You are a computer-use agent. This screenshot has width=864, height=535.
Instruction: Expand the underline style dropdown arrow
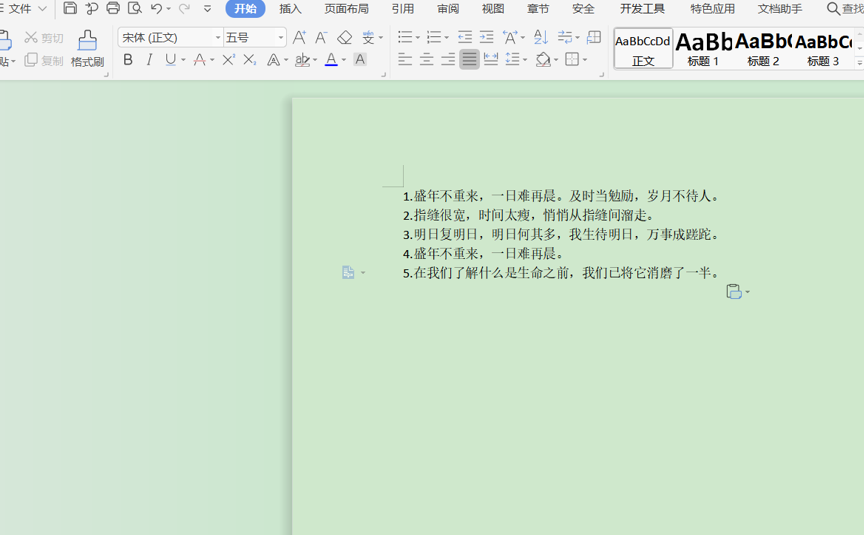183,60
